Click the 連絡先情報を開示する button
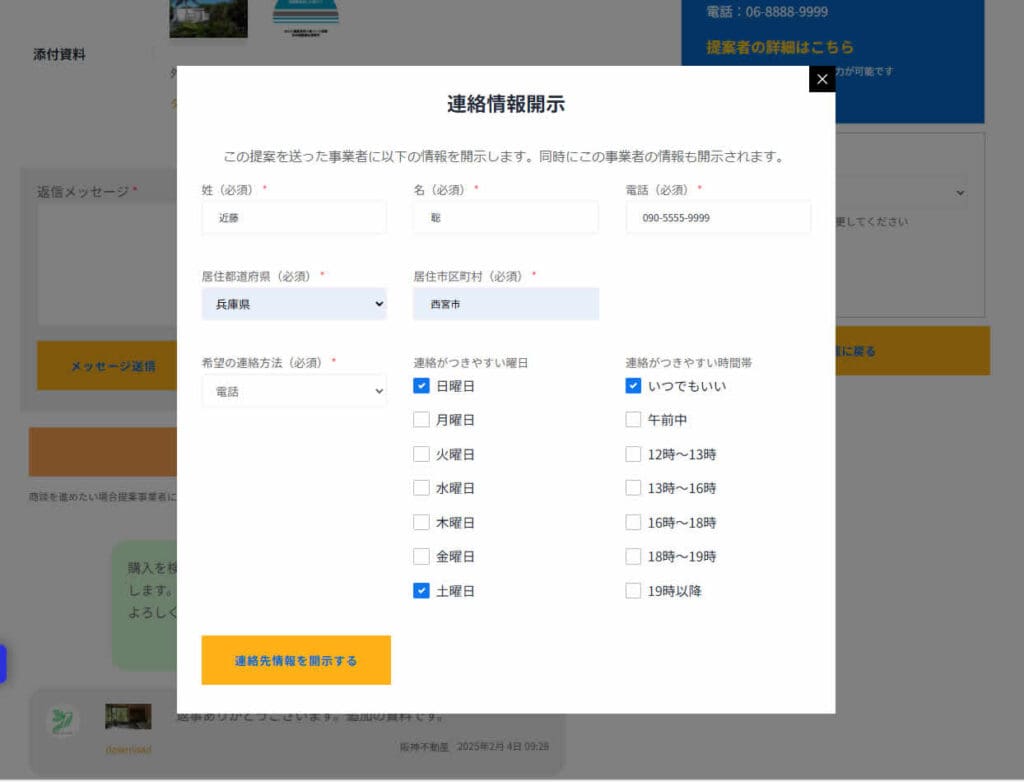The width and height of the screenshot is (1024, 782). click(x=296, y=661)
